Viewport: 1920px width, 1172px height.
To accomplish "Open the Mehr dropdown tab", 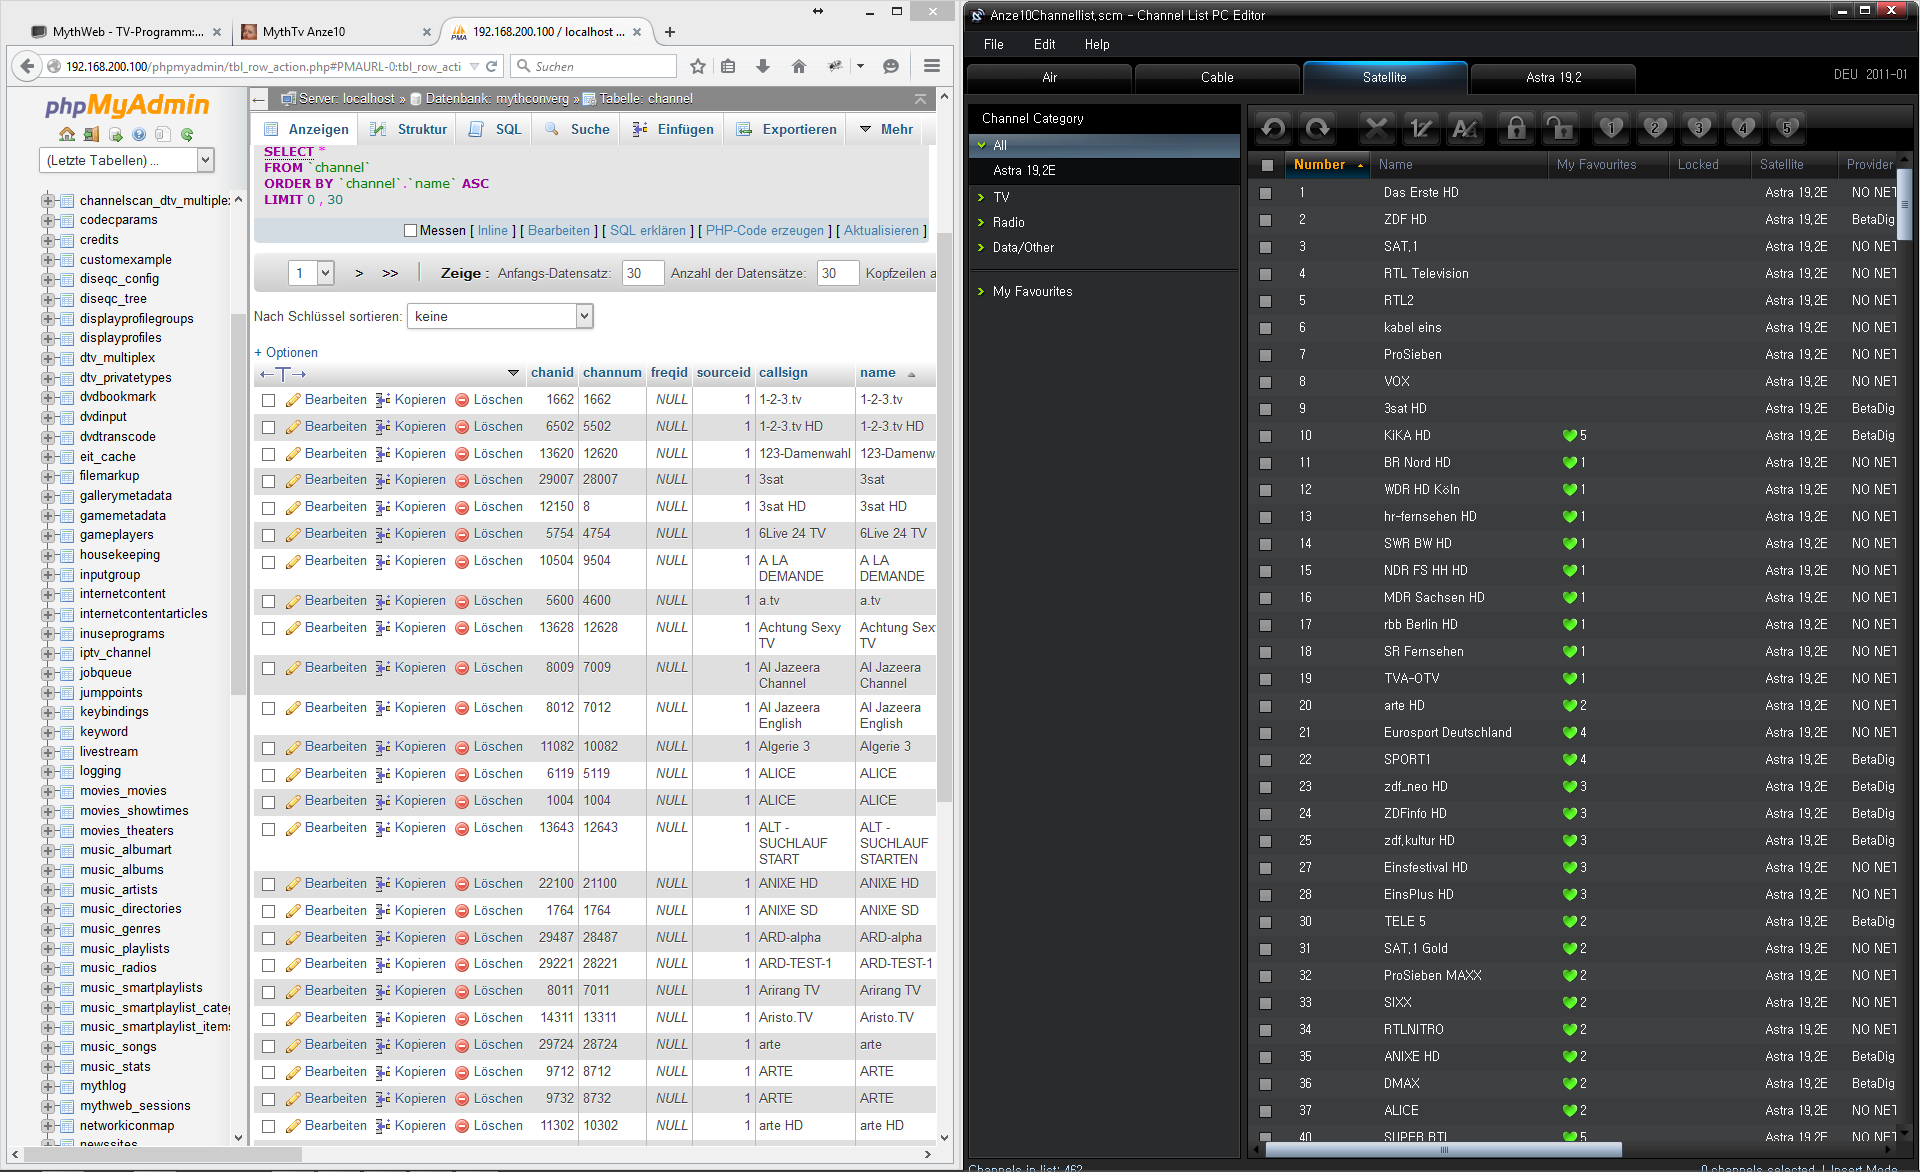I will point(886,129).
